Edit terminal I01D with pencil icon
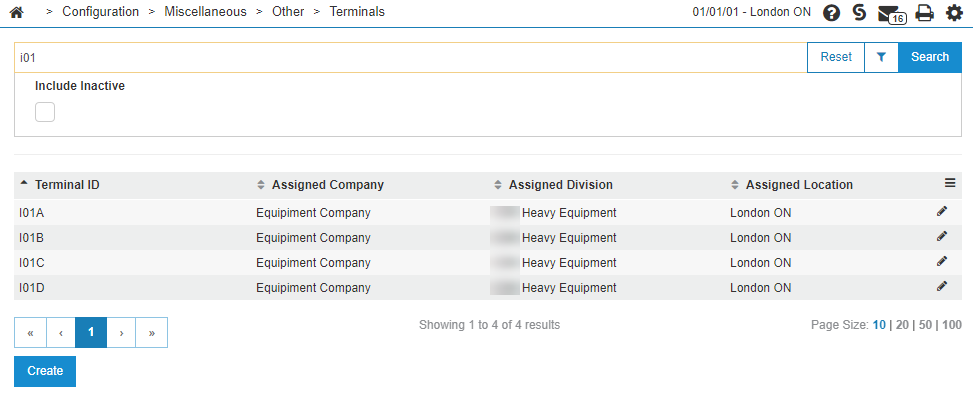Image resolution: width=973 pixels, height=396 pixels. pos(942,286)
